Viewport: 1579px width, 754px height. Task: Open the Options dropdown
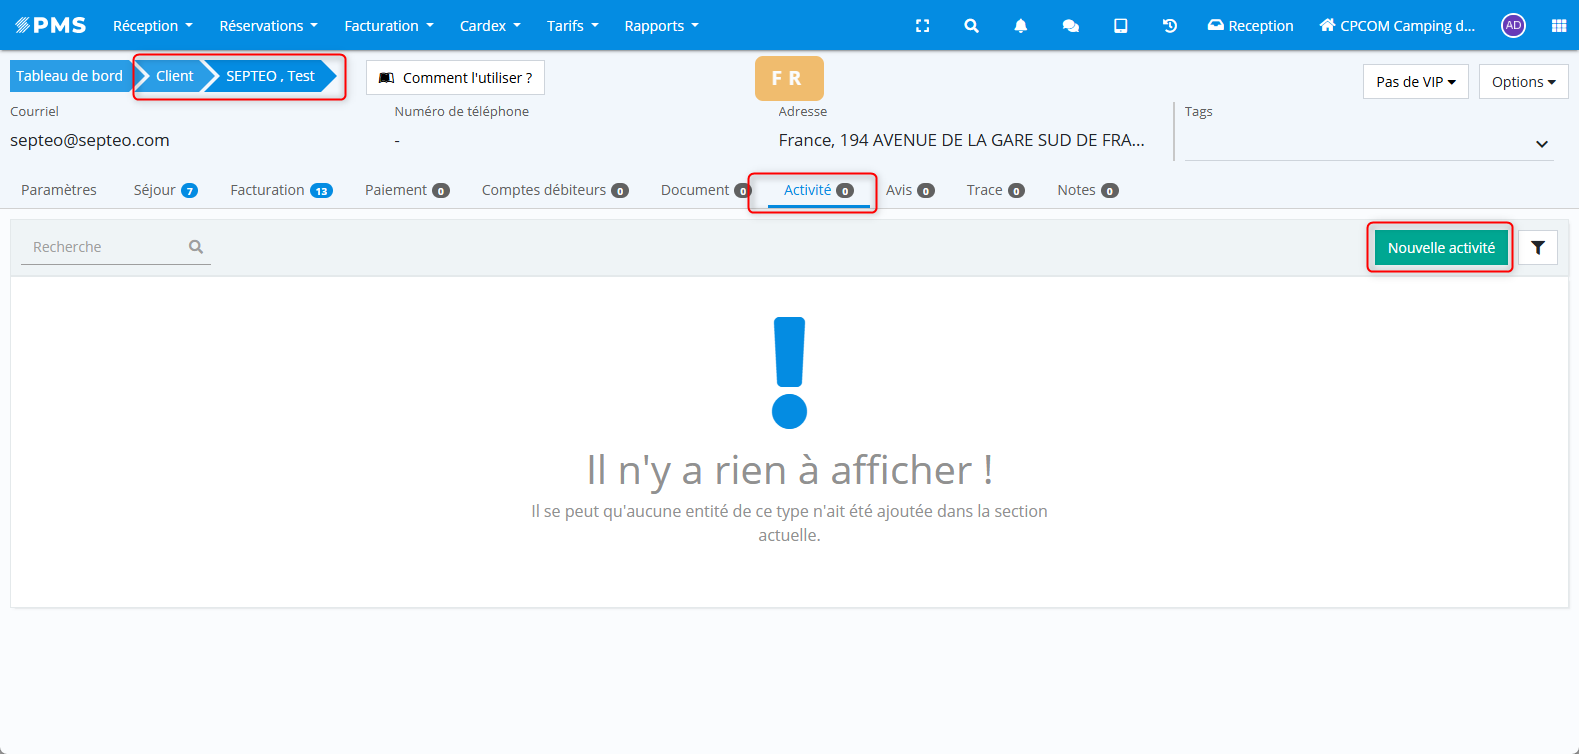click(1523, 82)
